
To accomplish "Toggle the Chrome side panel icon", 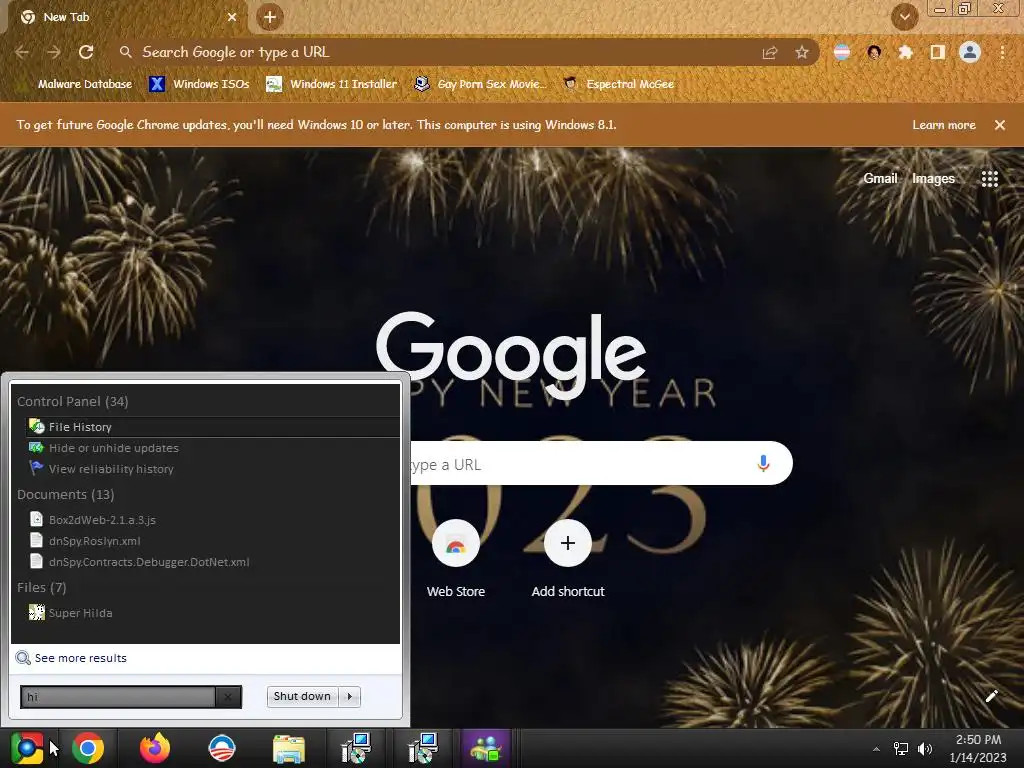I will tap(938, 52).
